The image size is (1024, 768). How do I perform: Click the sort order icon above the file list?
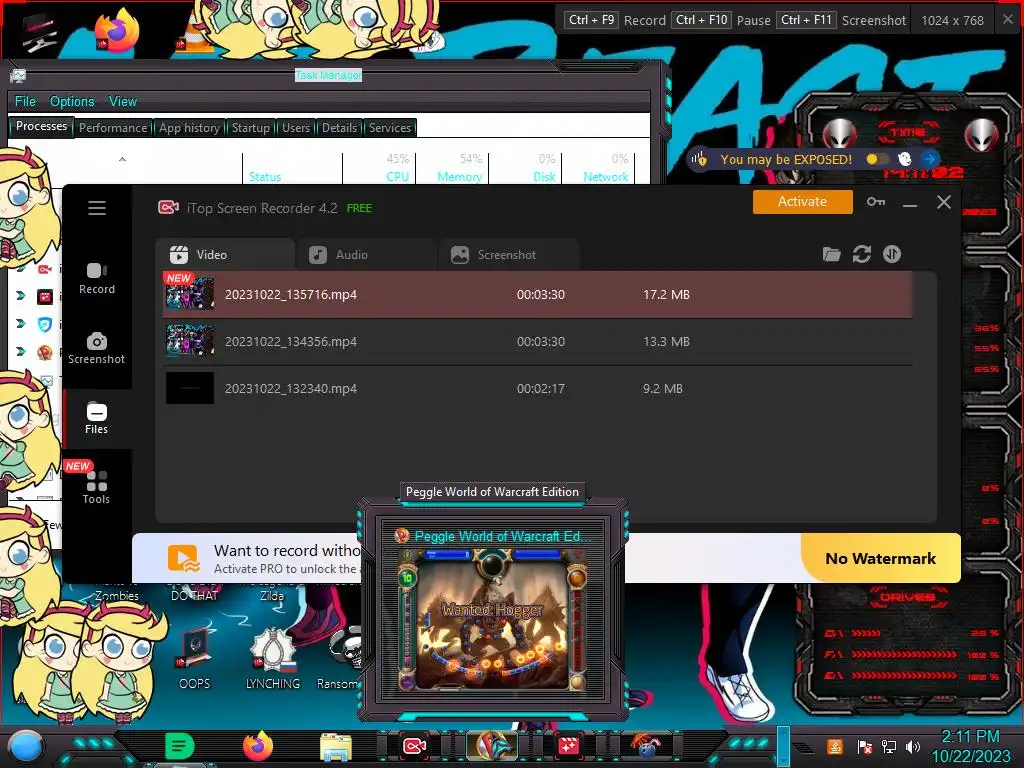tap(891, 254)
